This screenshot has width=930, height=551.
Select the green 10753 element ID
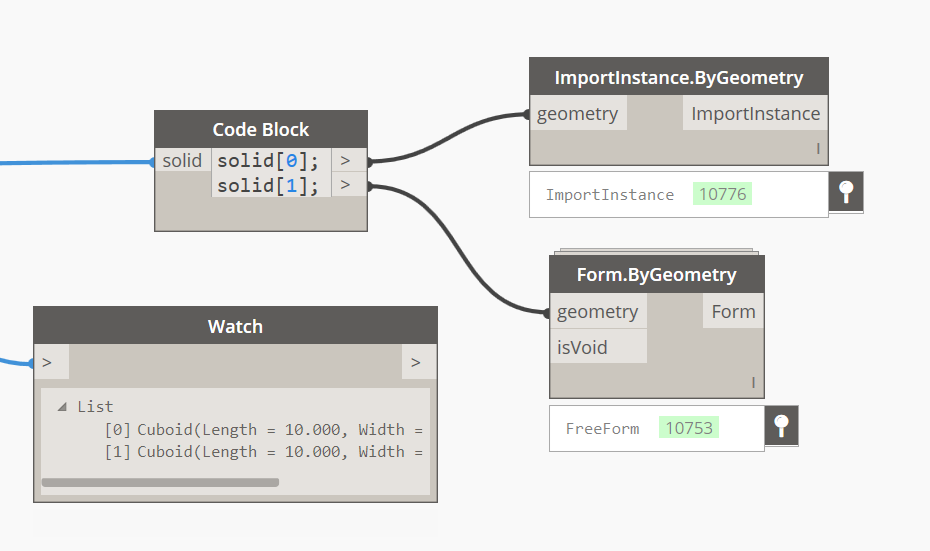689,428
